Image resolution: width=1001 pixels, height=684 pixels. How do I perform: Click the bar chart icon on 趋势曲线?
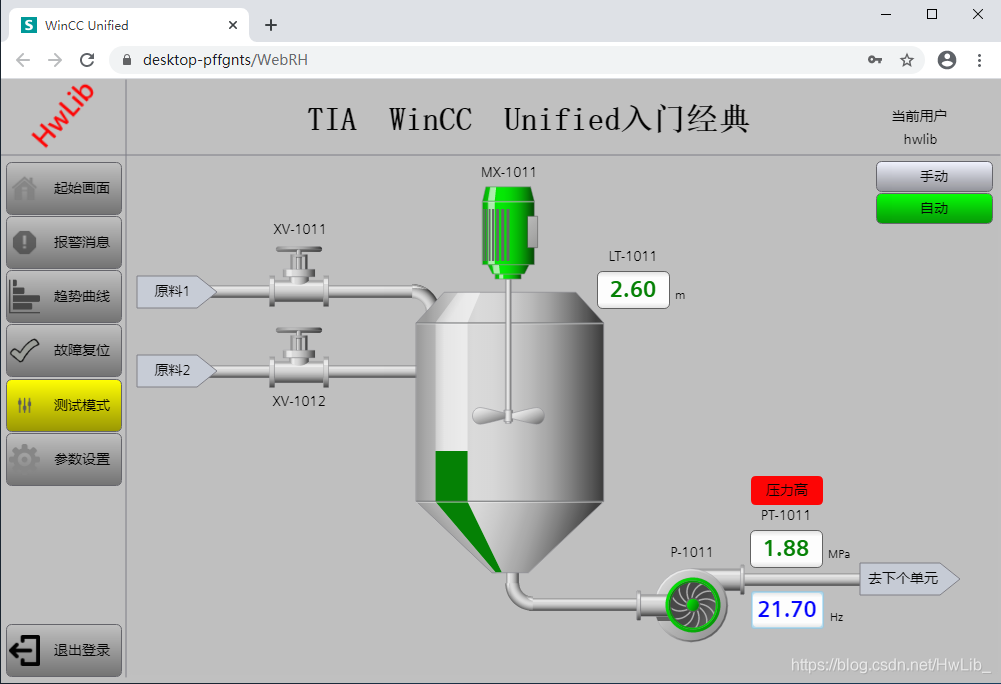click(24, 296)
